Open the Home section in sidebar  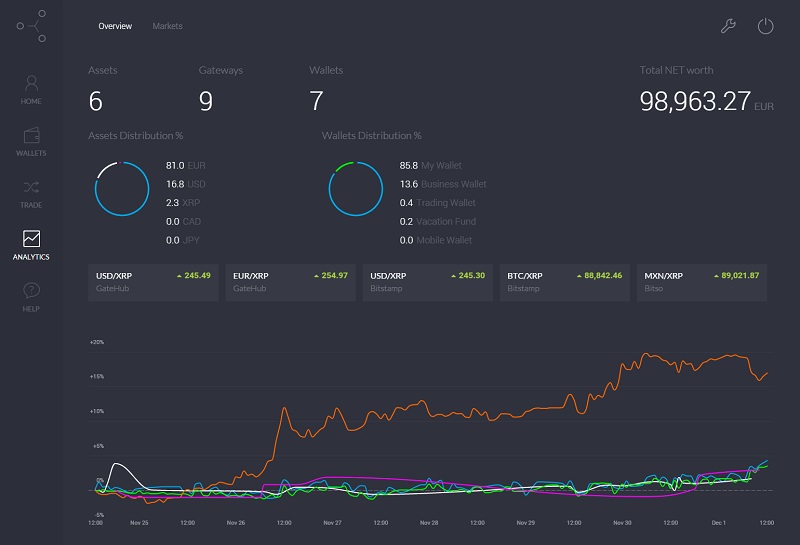[x=31, y=90]
